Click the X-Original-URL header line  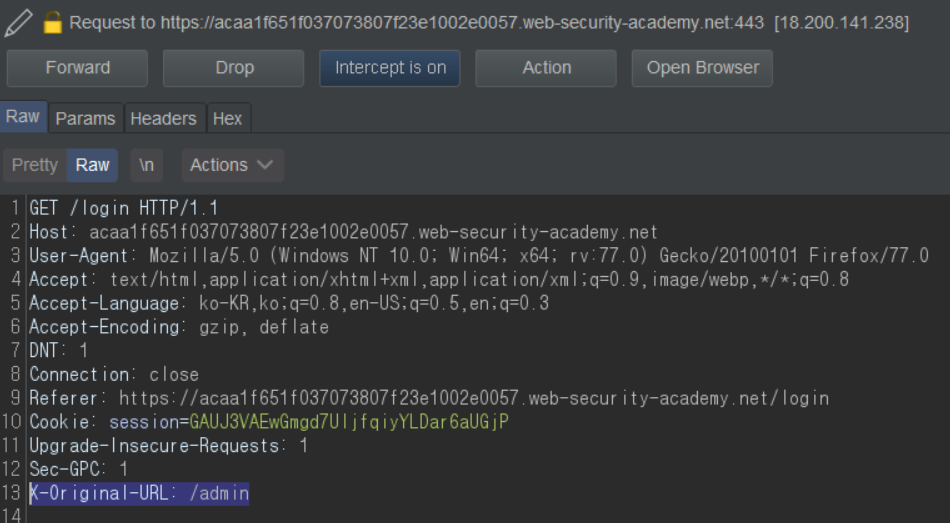[139, 493]
